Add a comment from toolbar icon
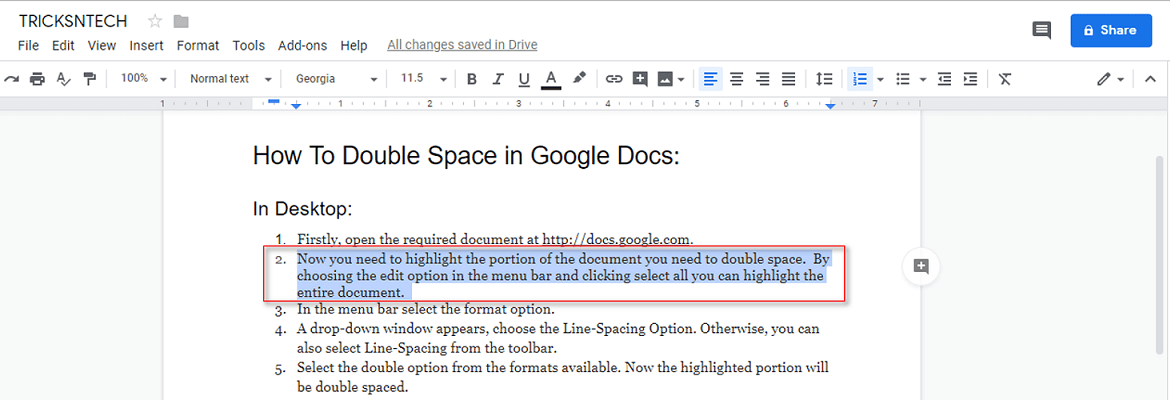This screenshot has height=400, width=1170. point(639,78)
